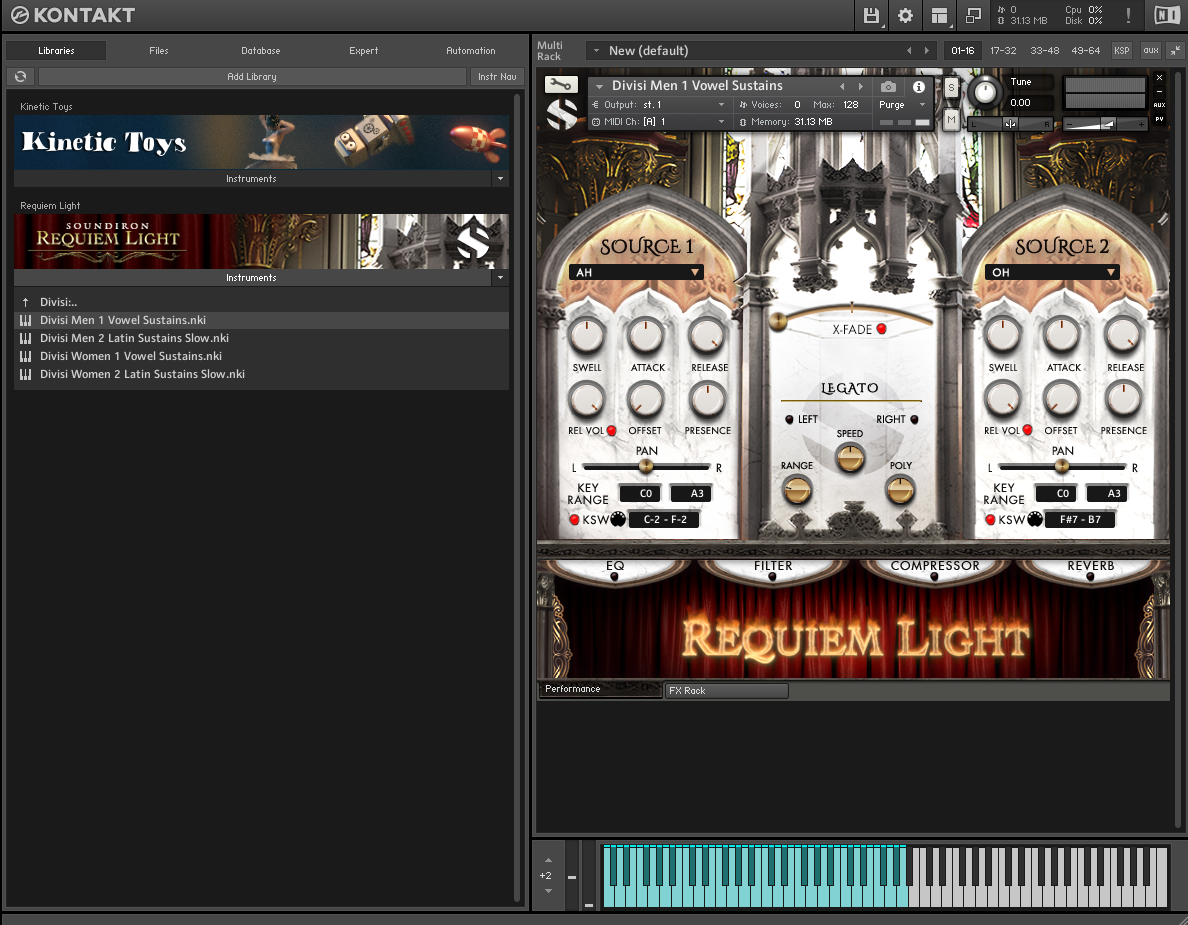
Task: Go up a folder from Divisi
Action: pyautogui.click(x=26, y=302)
